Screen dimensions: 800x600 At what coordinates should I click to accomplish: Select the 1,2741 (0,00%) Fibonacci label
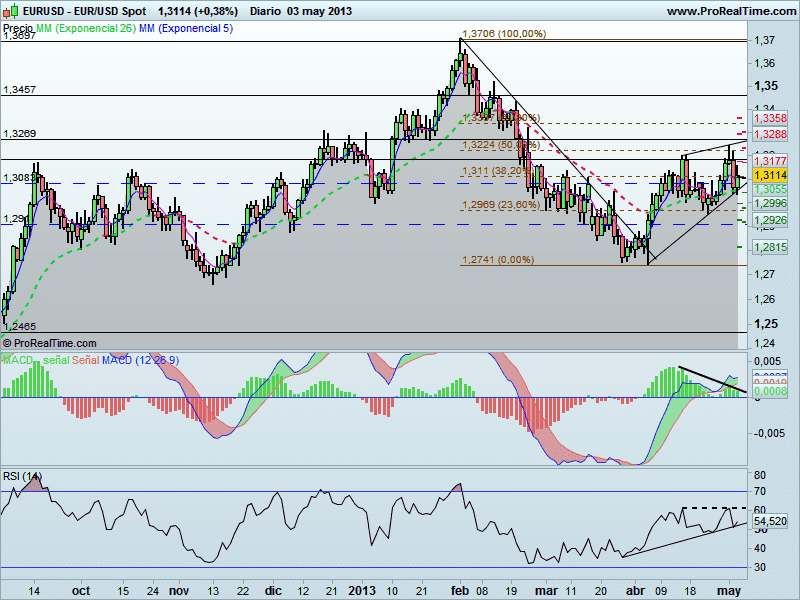pyautogui.click(x=498, y=258)
